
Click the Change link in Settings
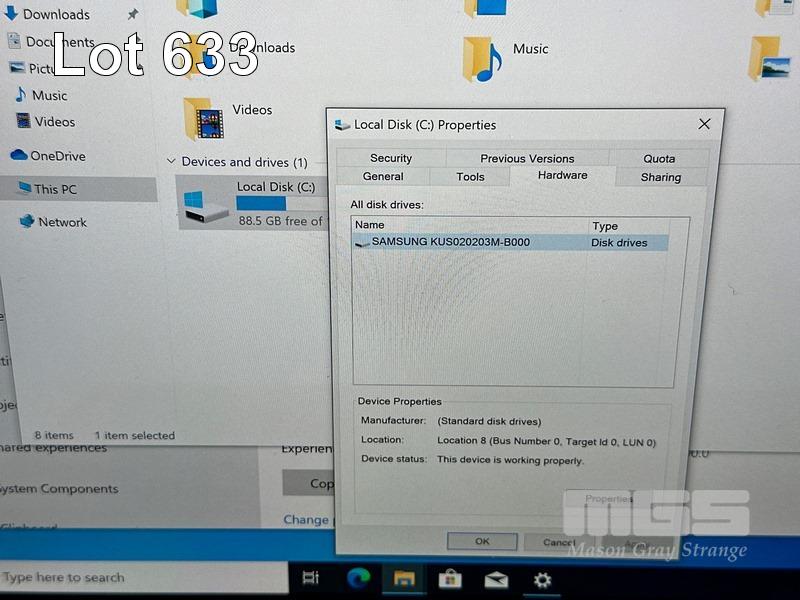click(x=306, y=520)
